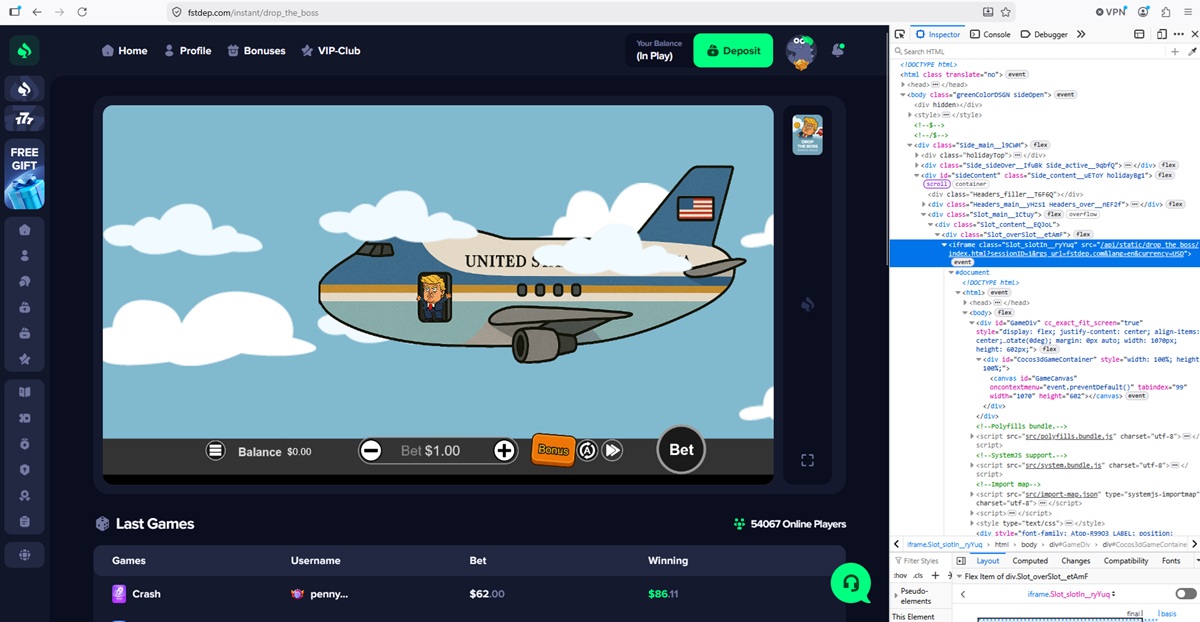Click the home icon in left sidebar

(24, 229)
